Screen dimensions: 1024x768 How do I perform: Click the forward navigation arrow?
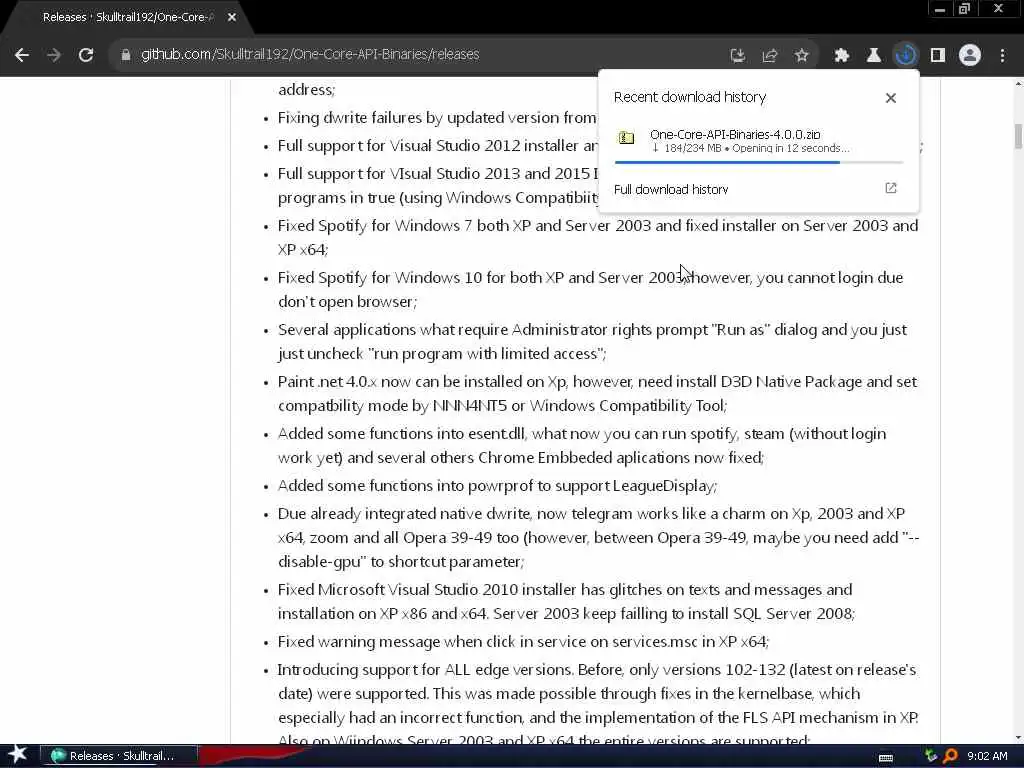pyautogui.click(x=54, y=55)
